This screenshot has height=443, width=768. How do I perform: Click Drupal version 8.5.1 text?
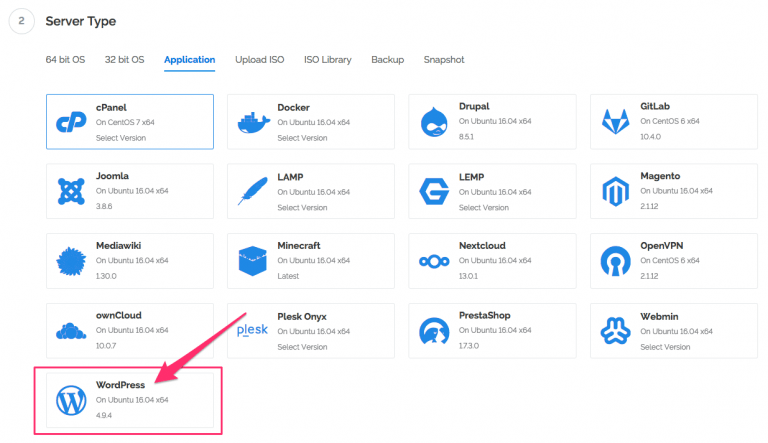click(466, 137)
